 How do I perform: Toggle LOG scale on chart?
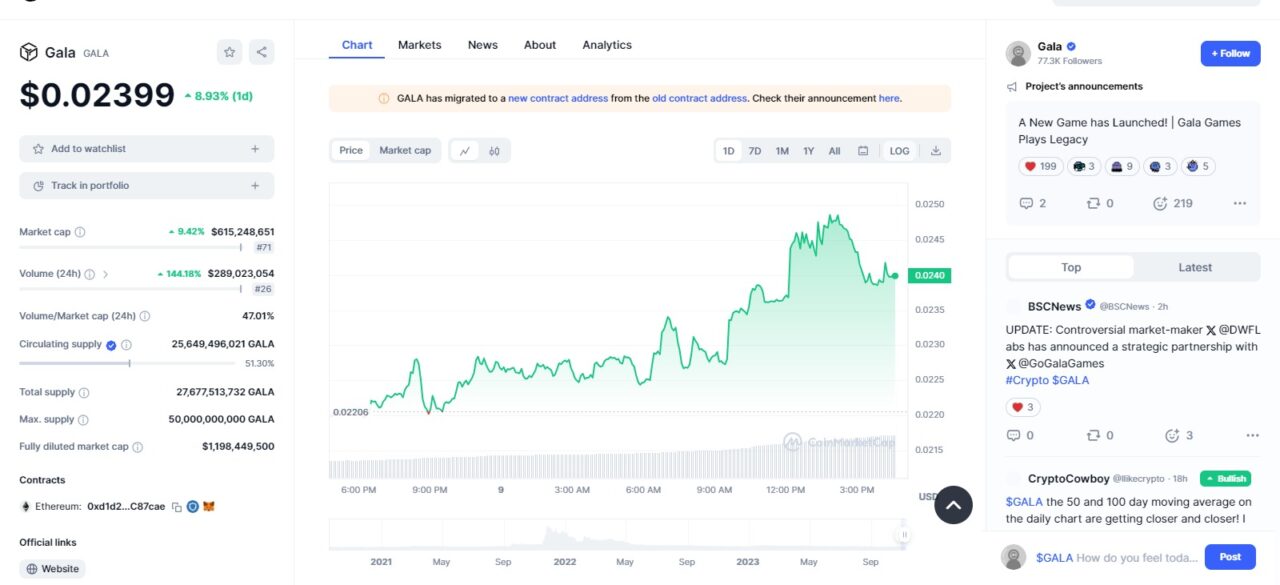pos(900,151)
